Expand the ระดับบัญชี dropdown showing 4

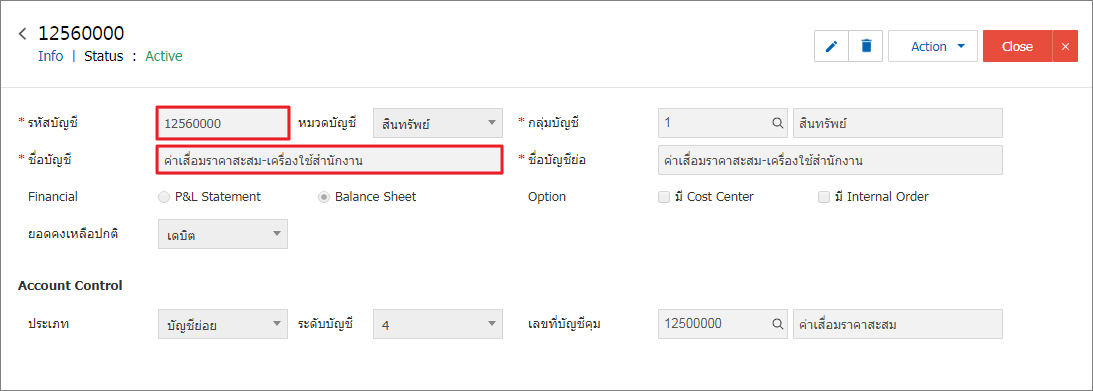tap(438, 324)
